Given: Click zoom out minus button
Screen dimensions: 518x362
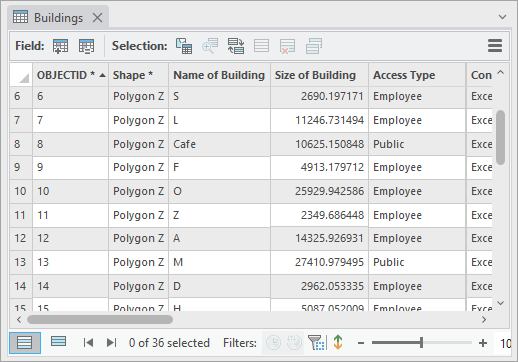Looking at the screenshot, I should [361, 343].
